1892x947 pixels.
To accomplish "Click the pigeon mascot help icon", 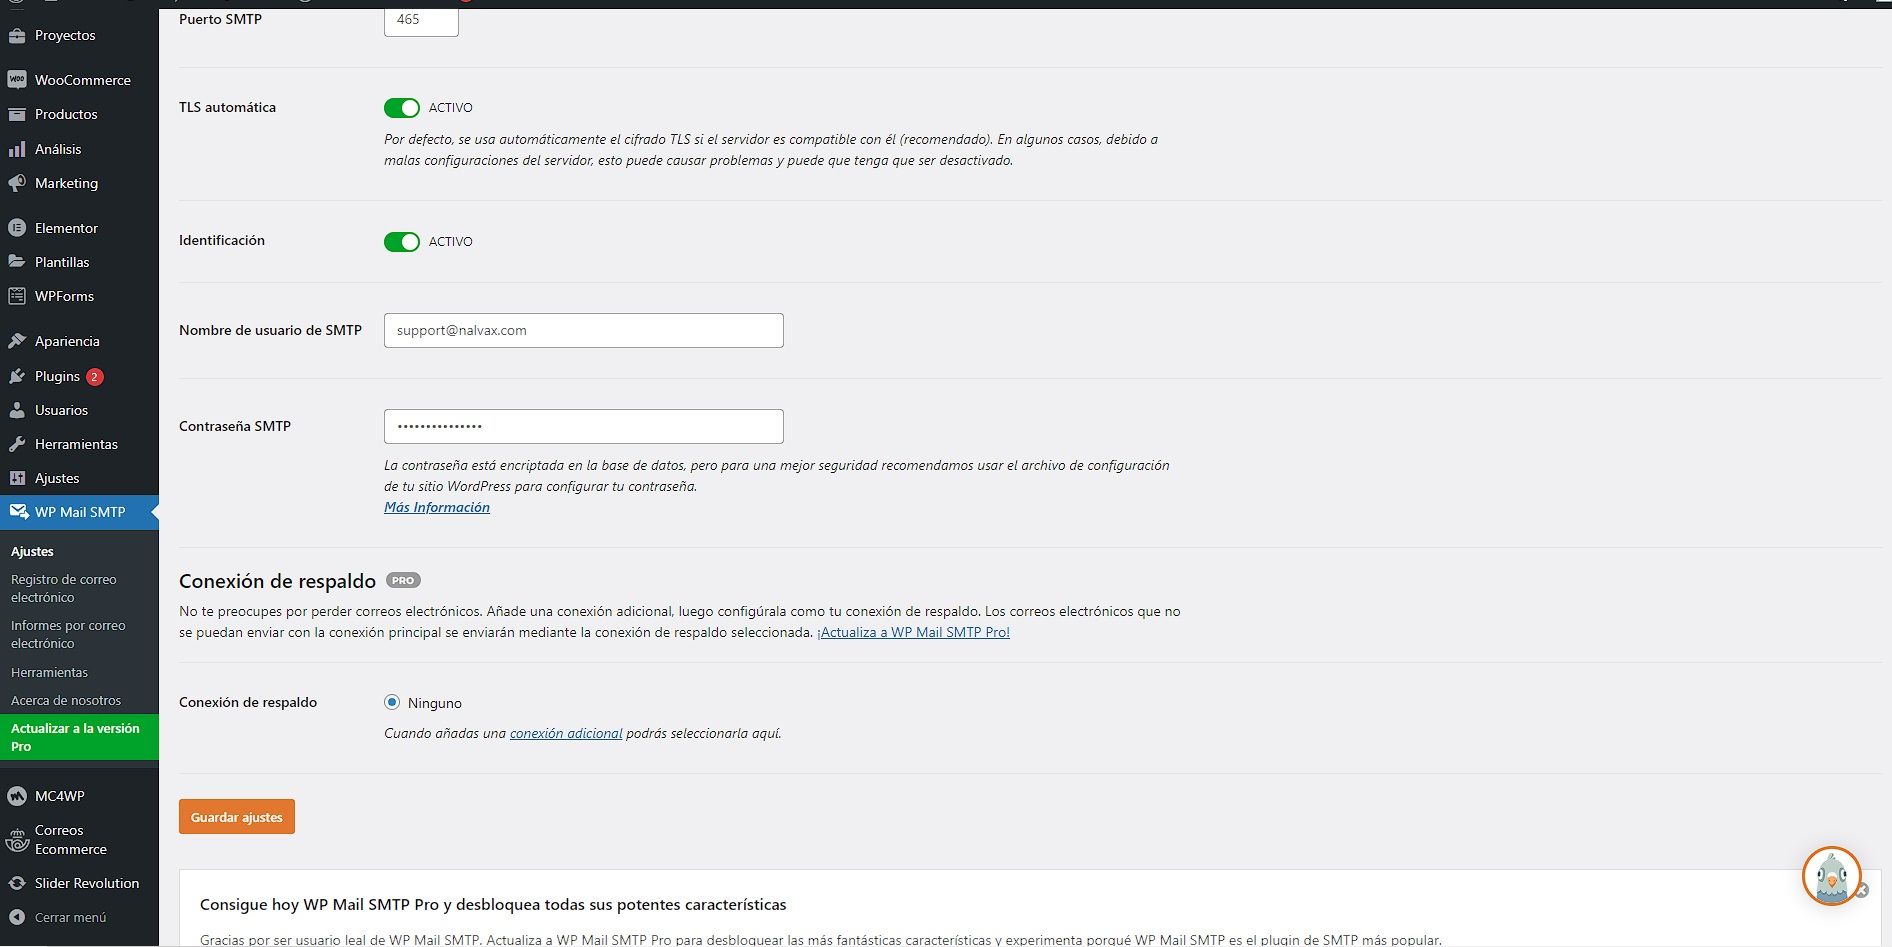I will (1831, 877).
